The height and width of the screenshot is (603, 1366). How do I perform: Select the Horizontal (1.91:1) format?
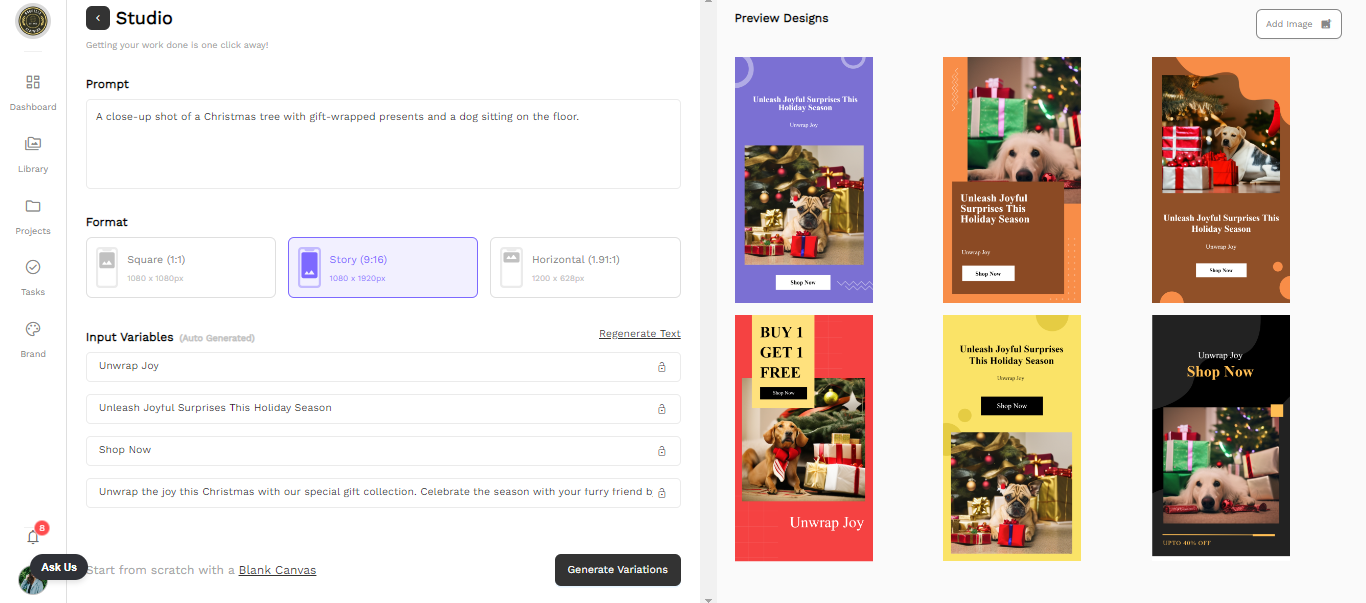585,267
